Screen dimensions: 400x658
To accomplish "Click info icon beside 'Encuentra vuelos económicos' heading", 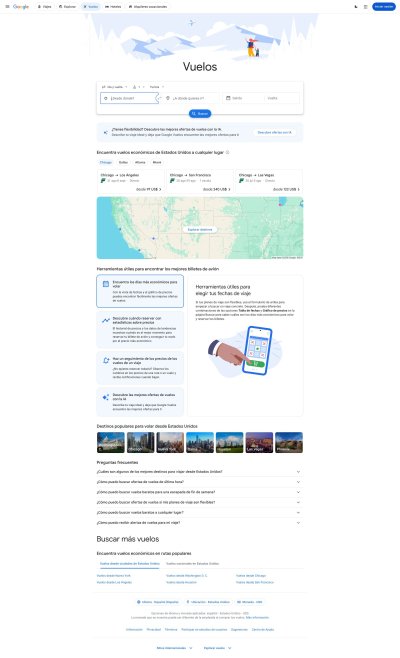I will pos(227,152).
